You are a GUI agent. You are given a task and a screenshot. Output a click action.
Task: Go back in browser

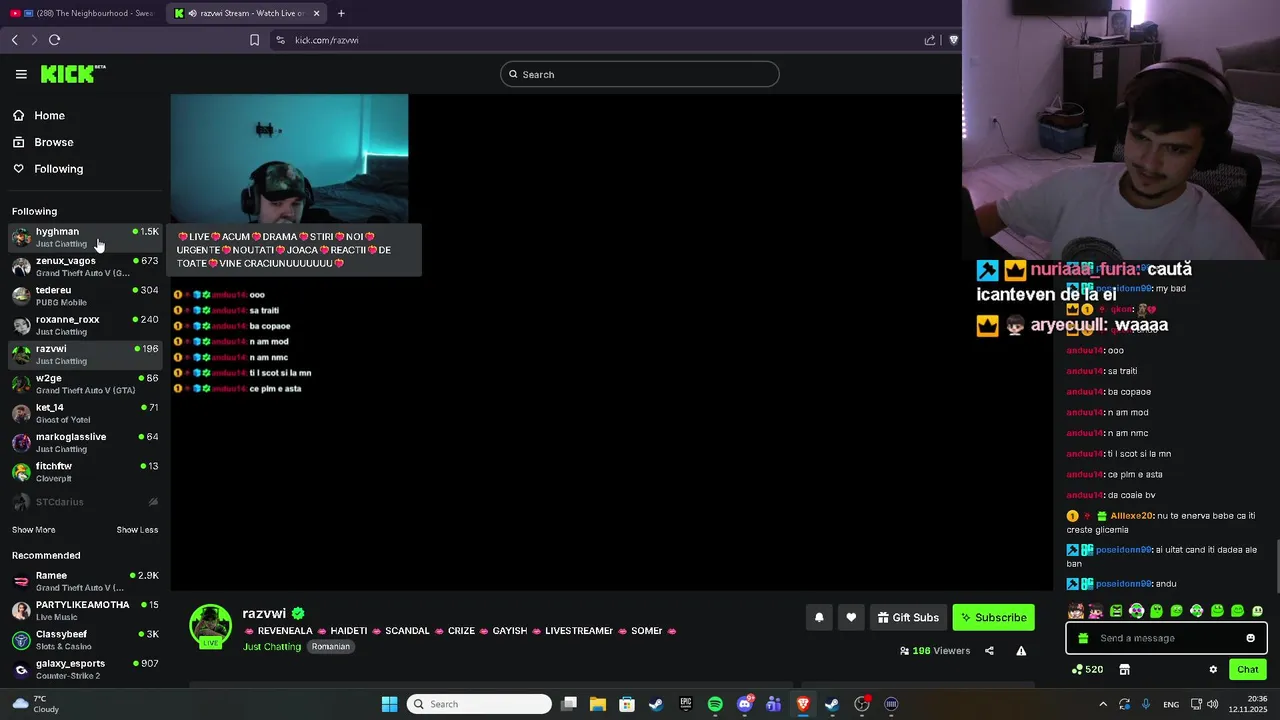[15, 40]
